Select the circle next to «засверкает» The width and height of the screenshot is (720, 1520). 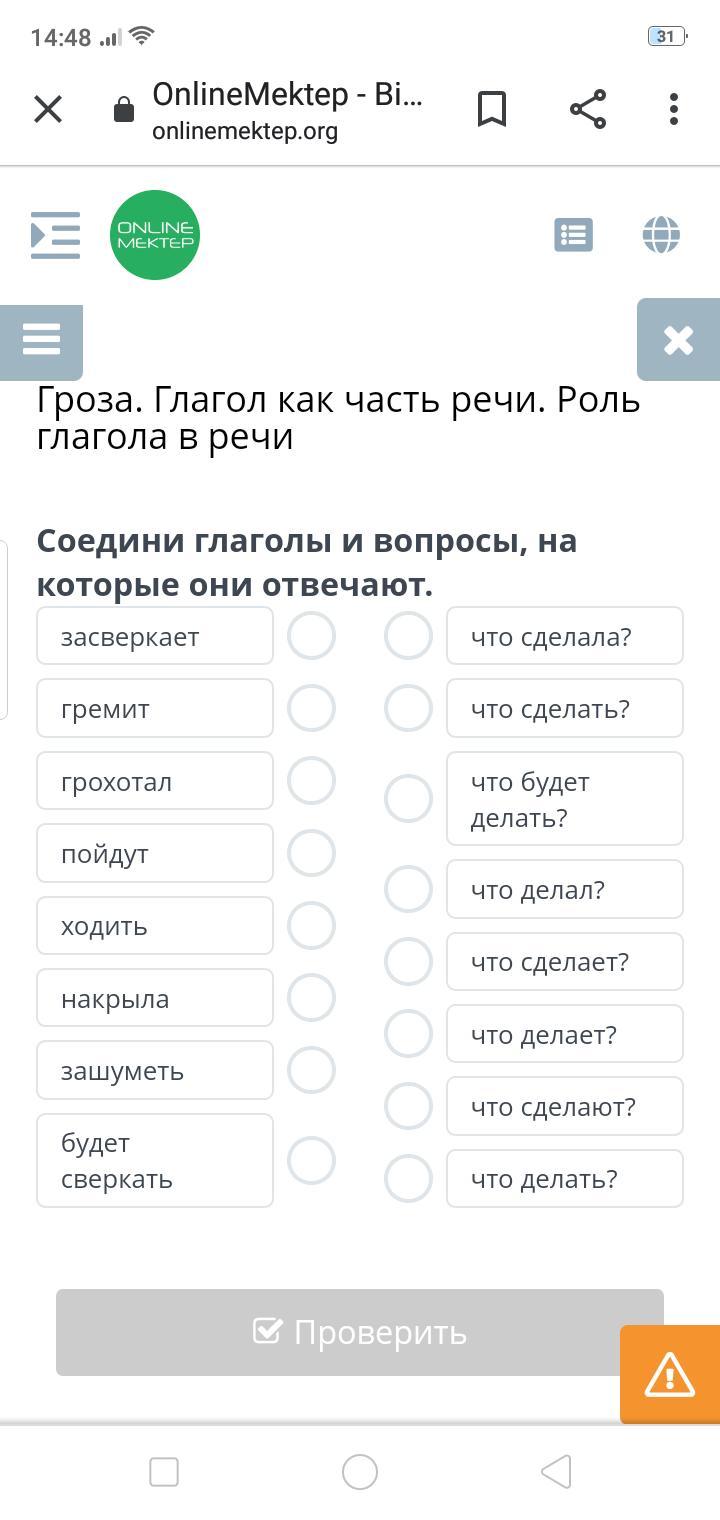point(311,636)
